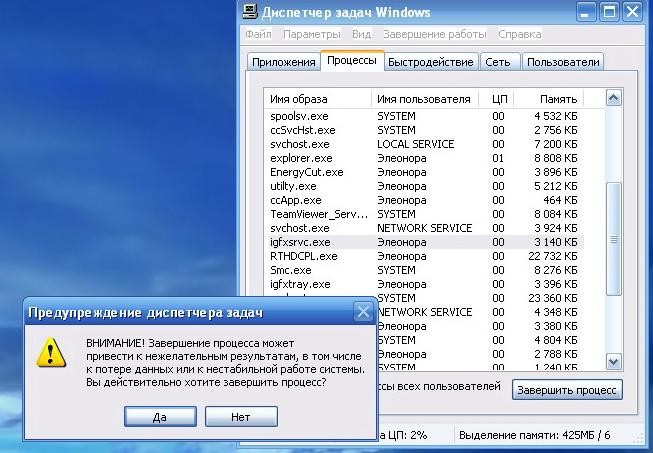Minimize the Диспетчер задач Windows window

(x=586, y=12)
